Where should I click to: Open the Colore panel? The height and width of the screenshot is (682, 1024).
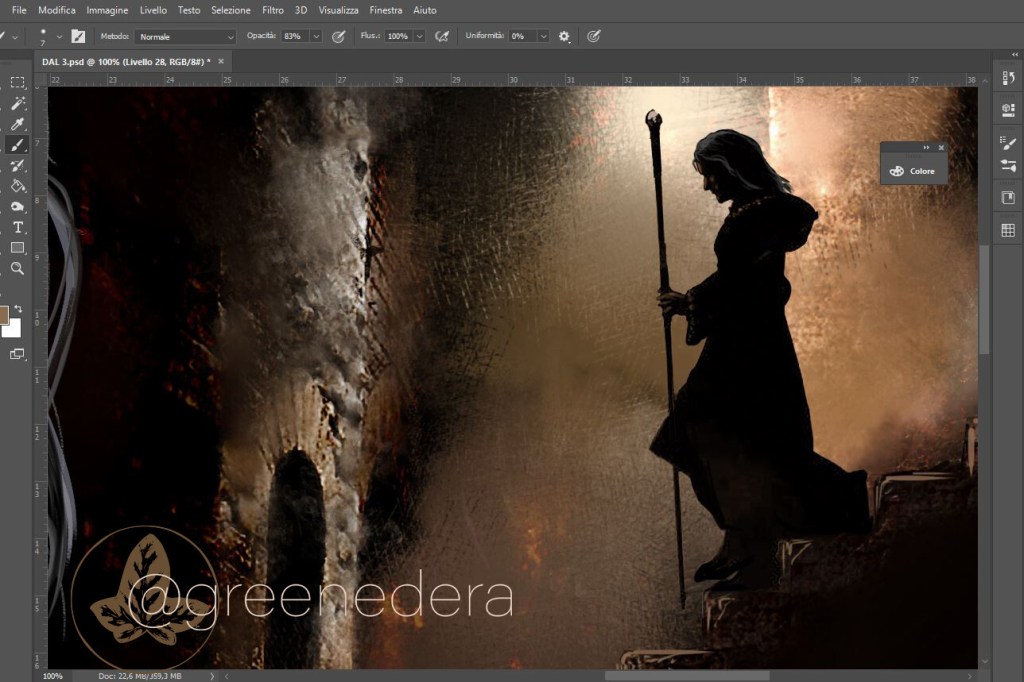tap(913, 171)
